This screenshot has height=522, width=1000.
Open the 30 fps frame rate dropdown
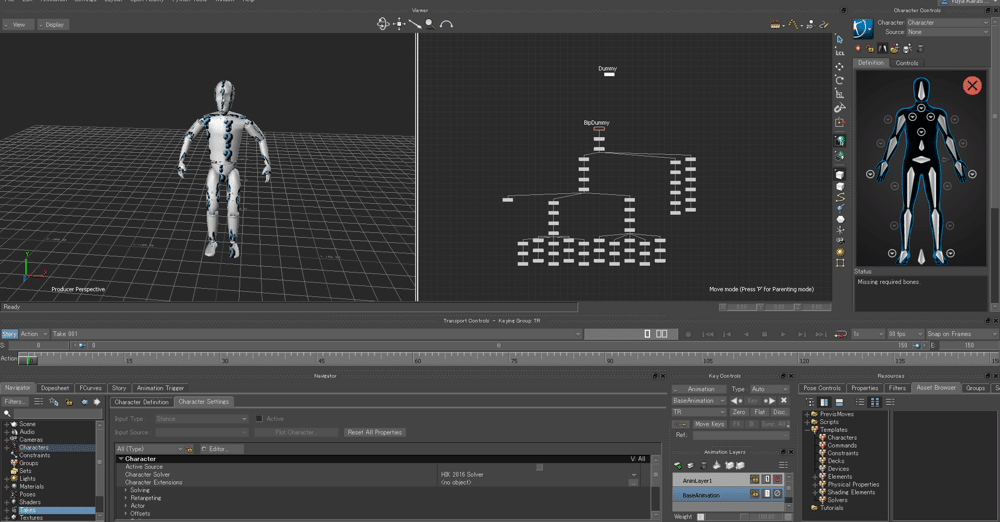coord(905,334)
